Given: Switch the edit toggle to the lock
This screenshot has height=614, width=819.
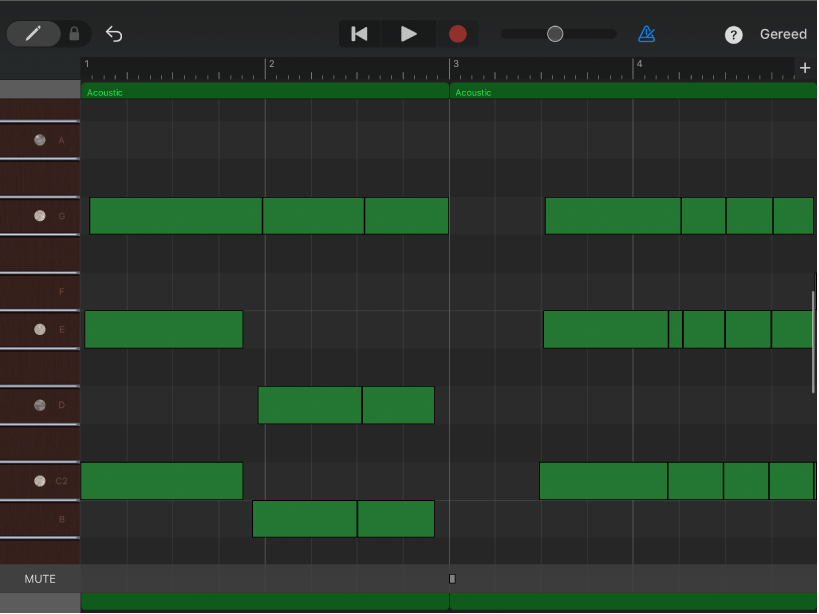Looking at the screenshot, I should pyautogui.click(x=75, y=33).
